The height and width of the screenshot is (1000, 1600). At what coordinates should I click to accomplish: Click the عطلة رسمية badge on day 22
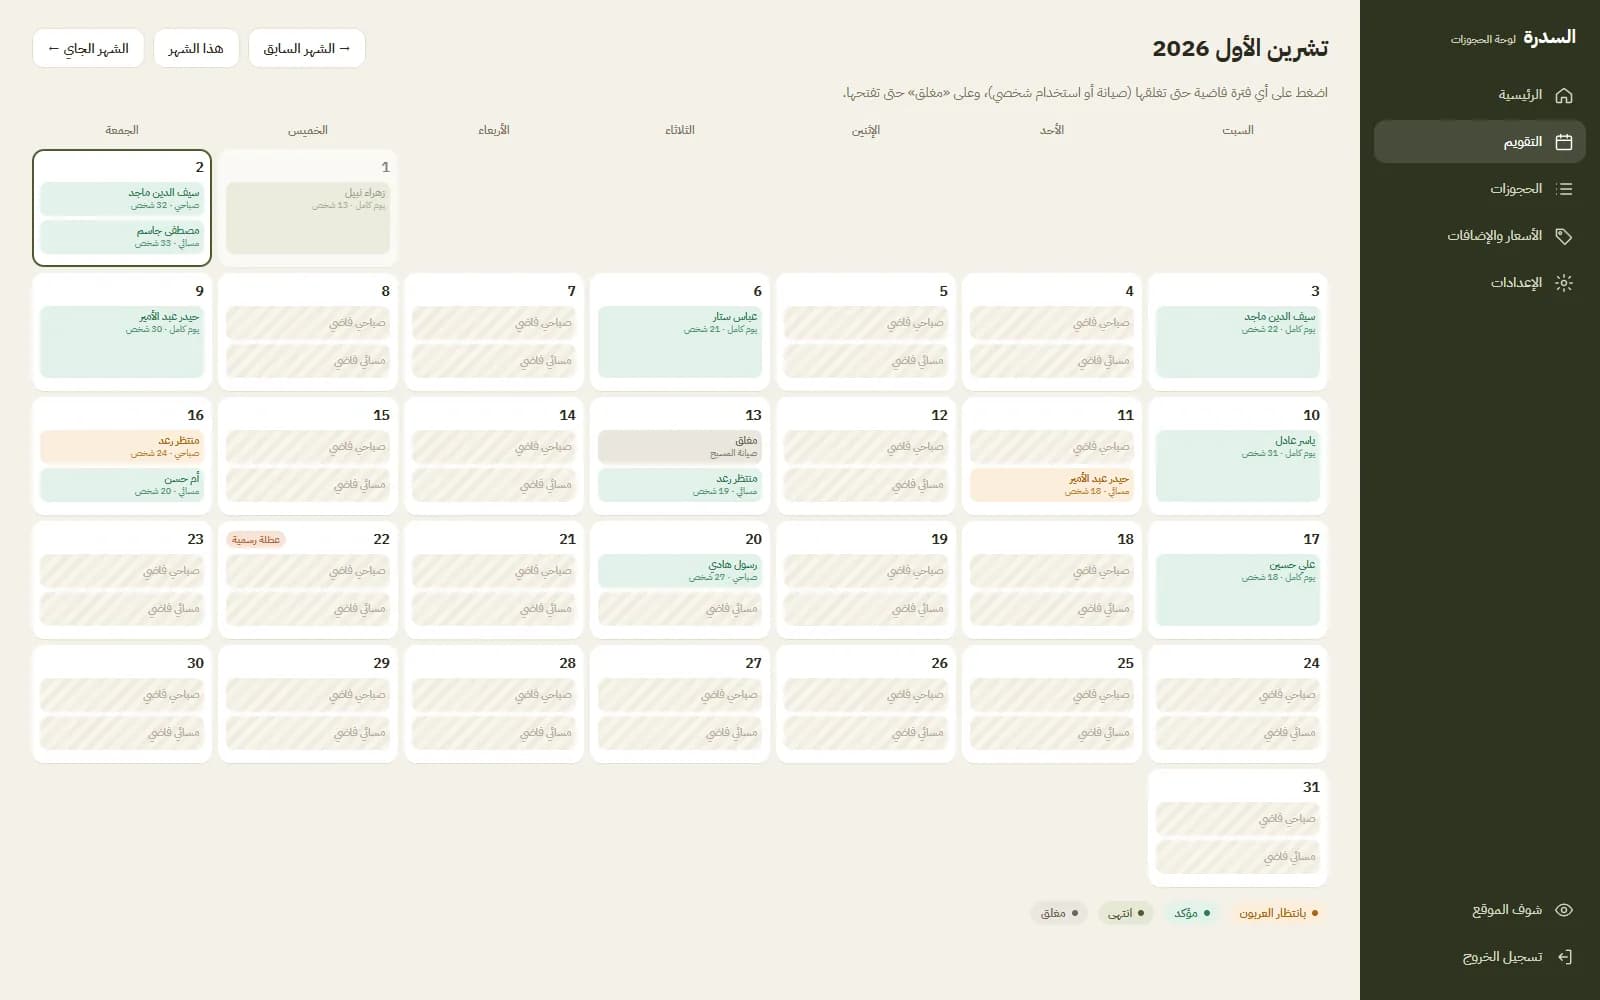pos(256,539)
